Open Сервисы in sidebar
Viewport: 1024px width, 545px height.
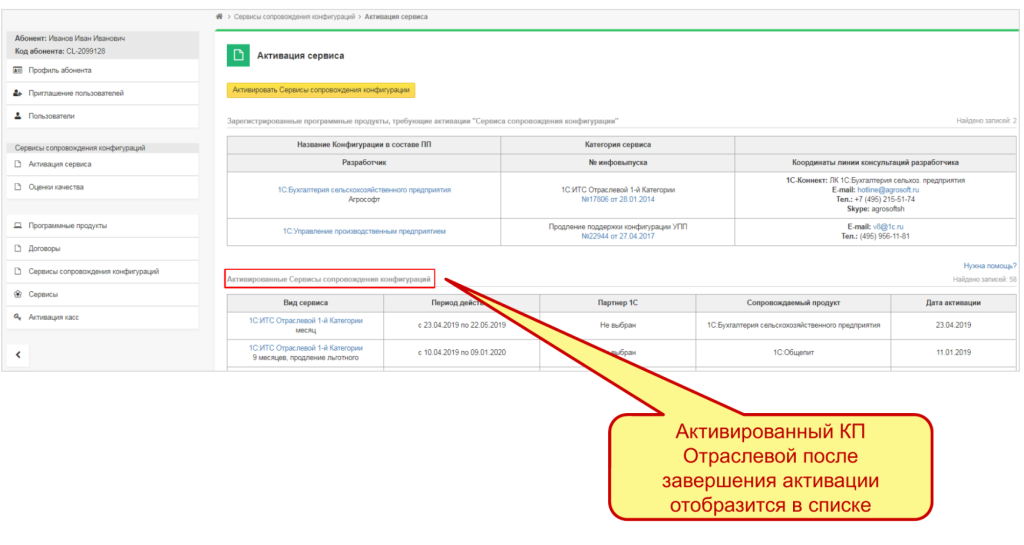[x=42, y=294]
